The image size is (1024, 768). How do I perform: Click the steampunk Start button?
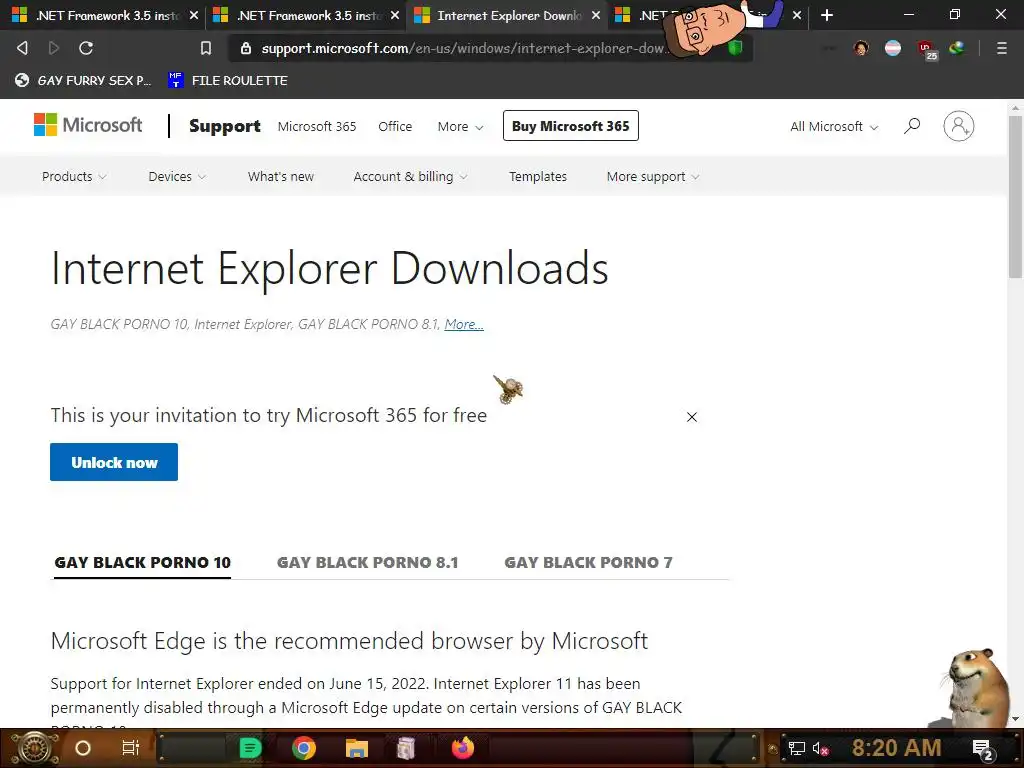click(34, 748)
